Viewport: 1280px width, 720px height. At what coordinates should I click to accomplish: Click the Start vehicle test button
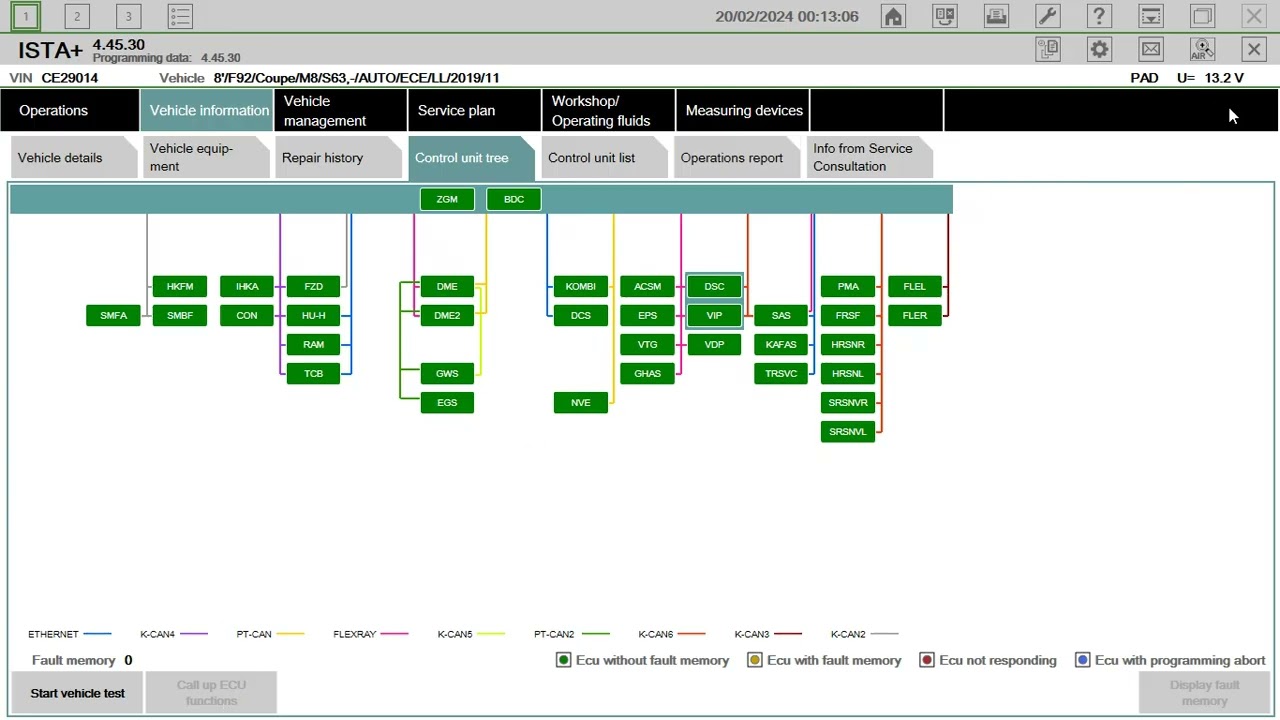(77, 693)
